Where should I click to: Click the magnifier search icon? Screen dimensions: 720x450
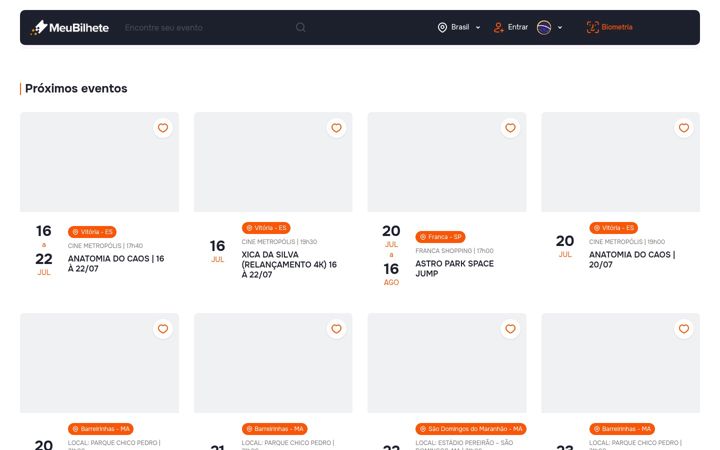coord(301,28)
